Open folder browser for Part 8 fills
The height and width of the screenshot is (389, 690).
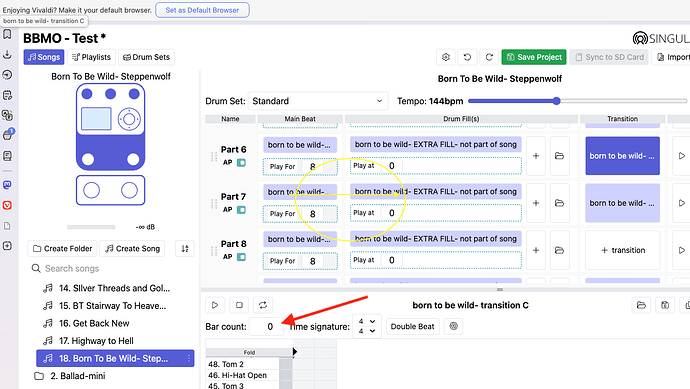[x=559, y=250]
